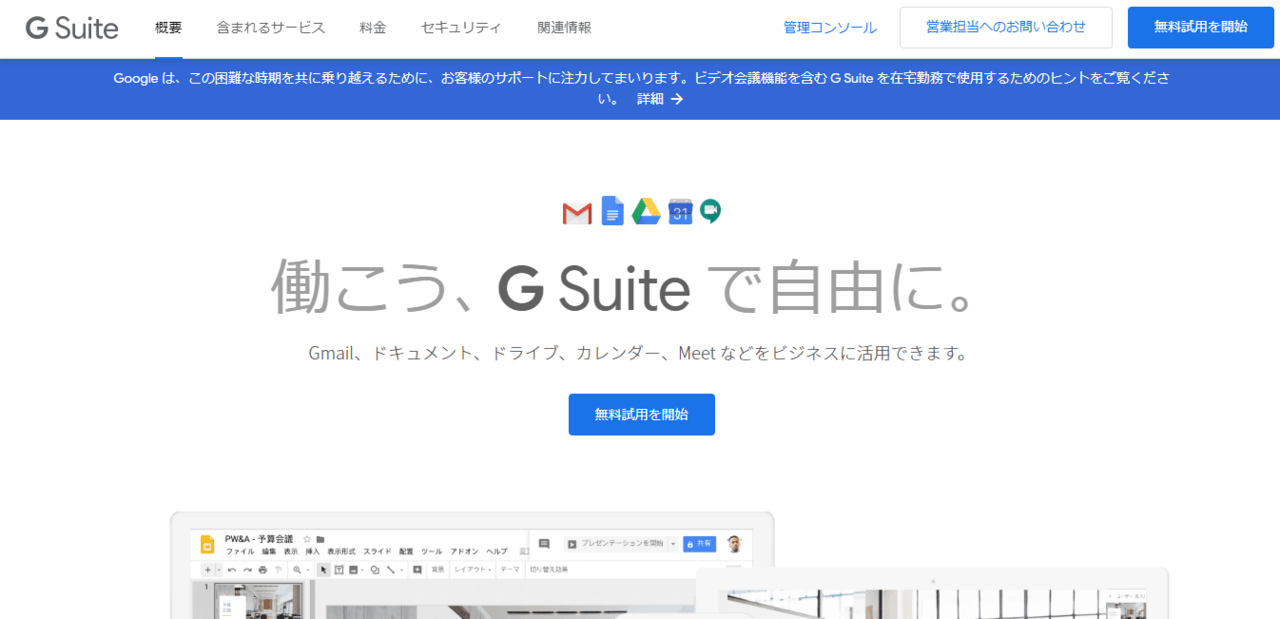The width and height of the screenshot is (1280, 619).
Task: Open the dropdown arrow beside プレゼンテーションを開始
Action: pos(673,544)
